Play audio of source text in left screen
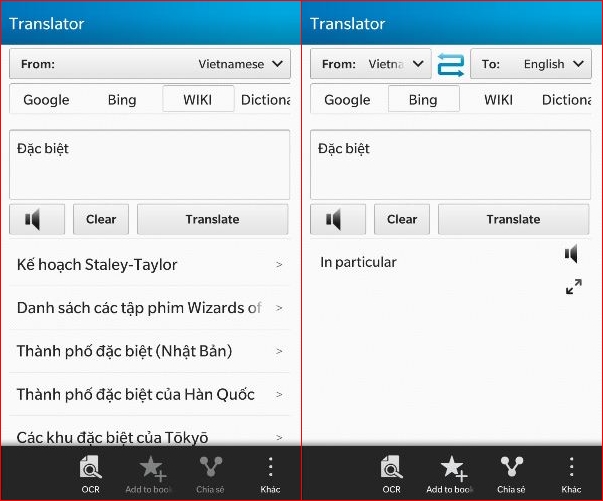This screenshot has width=603, height=501. [x=37, y=220]
